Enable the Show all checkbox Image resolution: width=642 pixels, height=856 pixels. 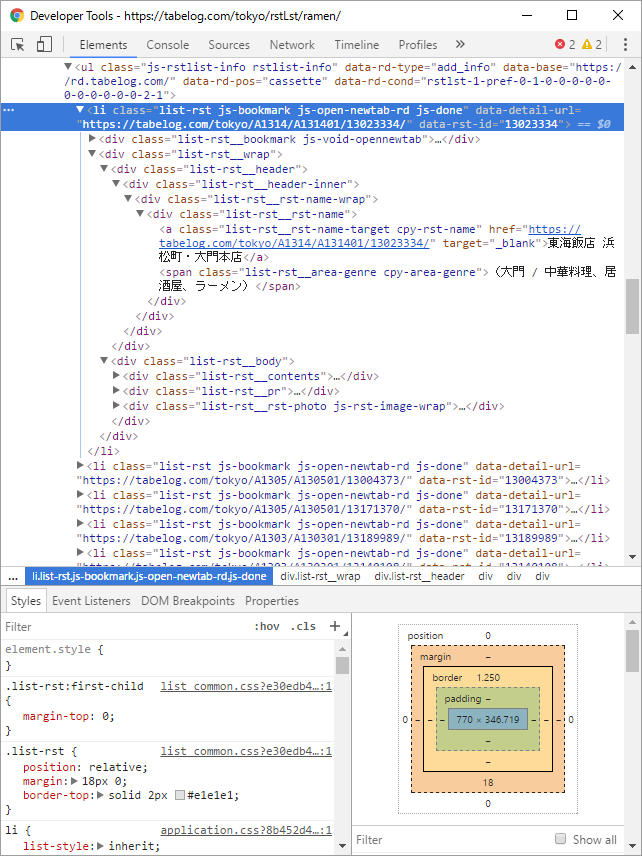pos(560,839)
